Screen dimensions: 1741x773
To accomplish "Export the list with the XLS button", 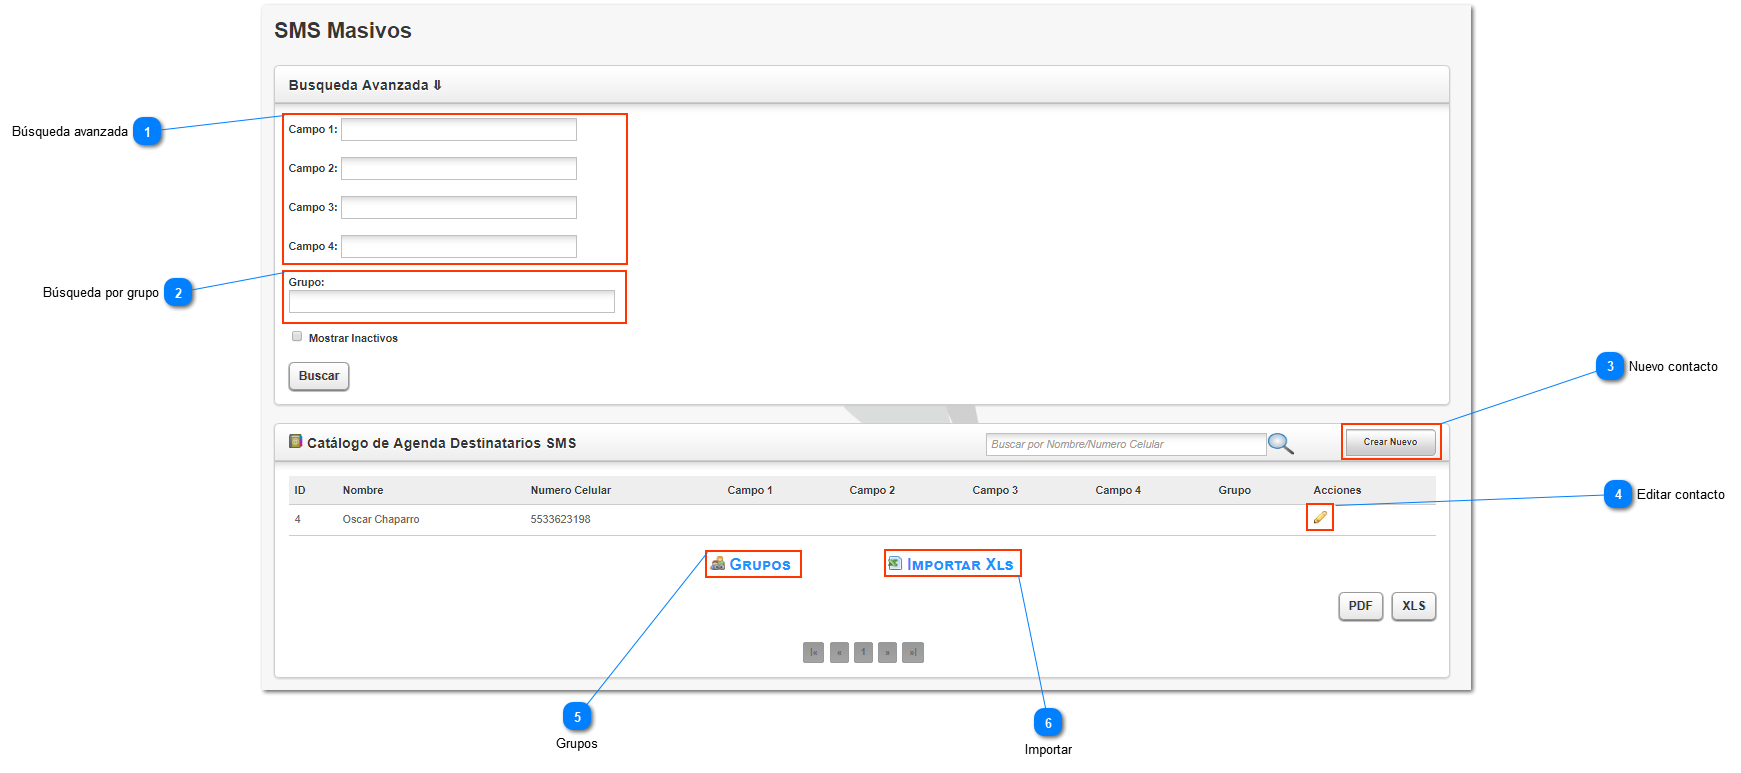I will coord(1413,606).
